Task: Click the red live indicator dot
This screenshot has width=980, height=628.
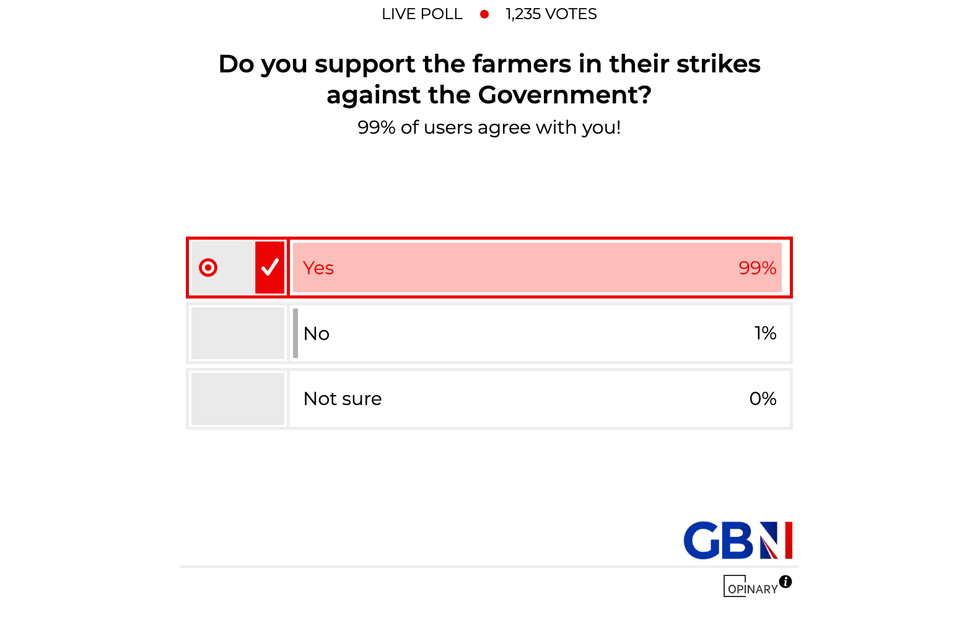Action: click(484, 14)
